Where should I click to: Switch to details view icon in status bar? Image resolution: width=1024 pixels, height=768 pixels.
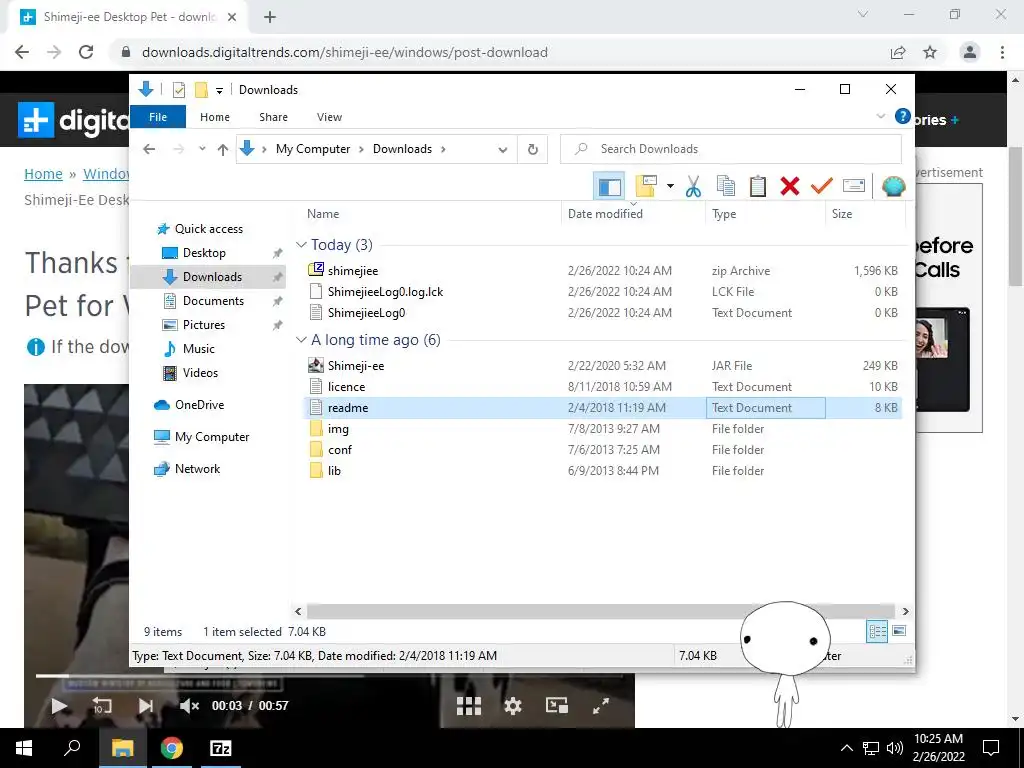click(x=877, y=631)
